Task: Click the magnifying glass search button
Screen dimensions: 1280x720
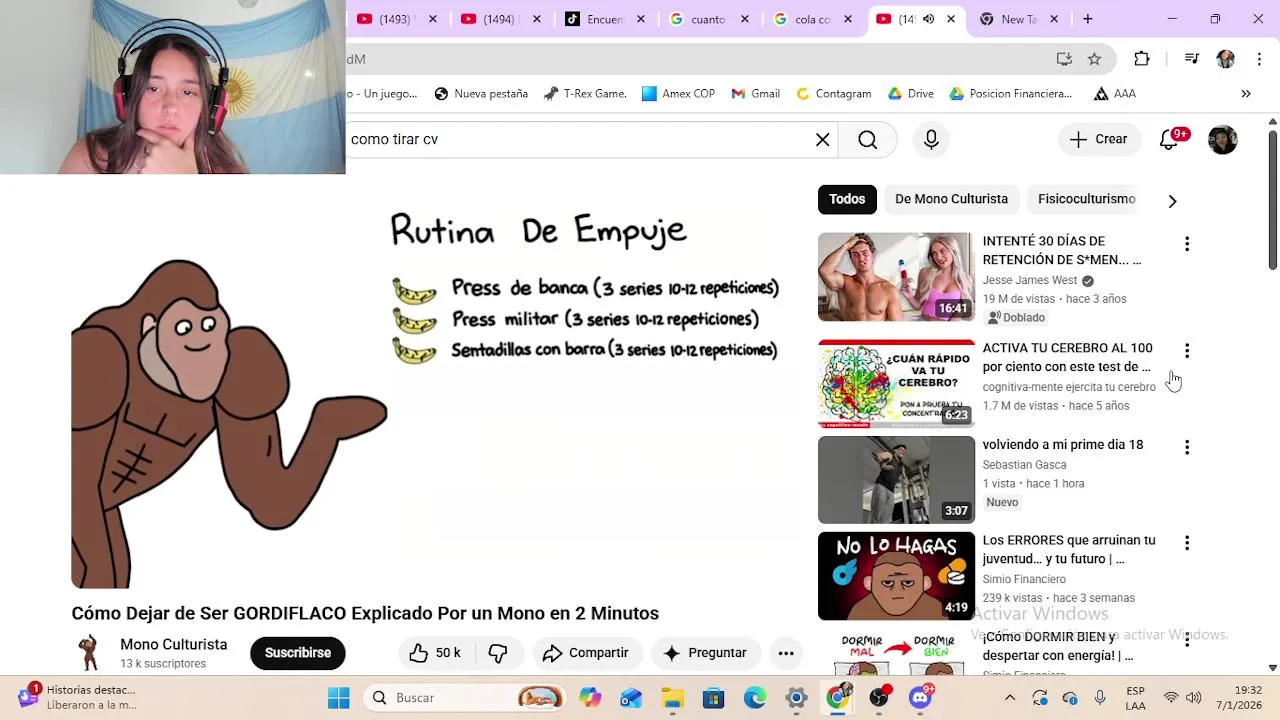Action: point(868,140)
